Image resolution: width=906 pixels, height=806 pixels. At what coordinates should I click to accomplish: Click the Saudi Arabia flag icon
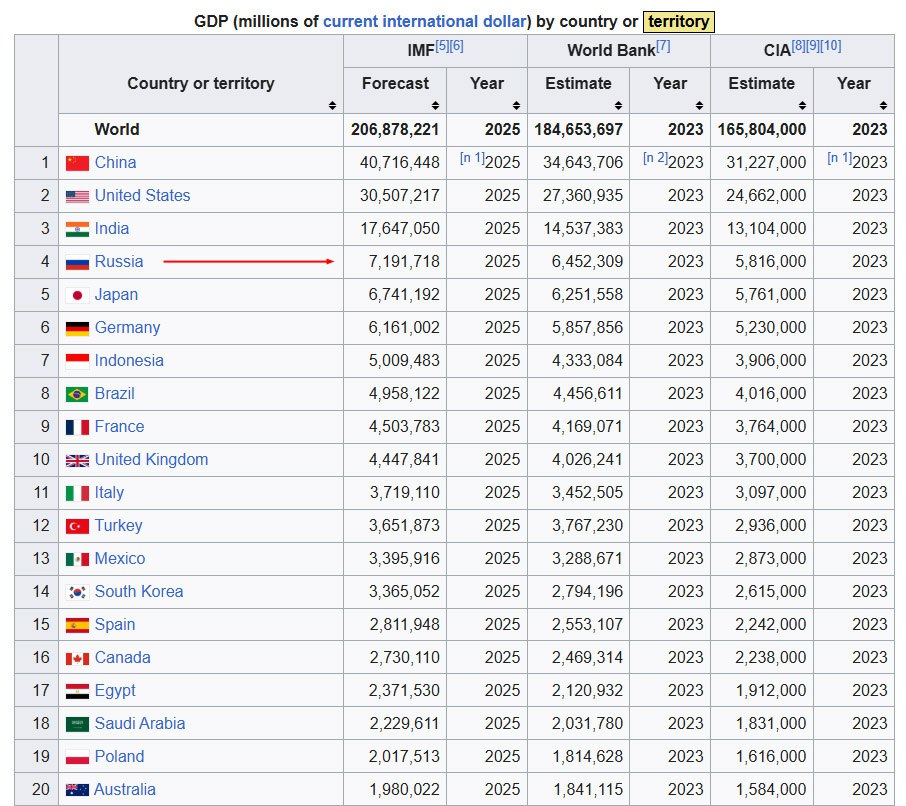[x=77, y=724]
